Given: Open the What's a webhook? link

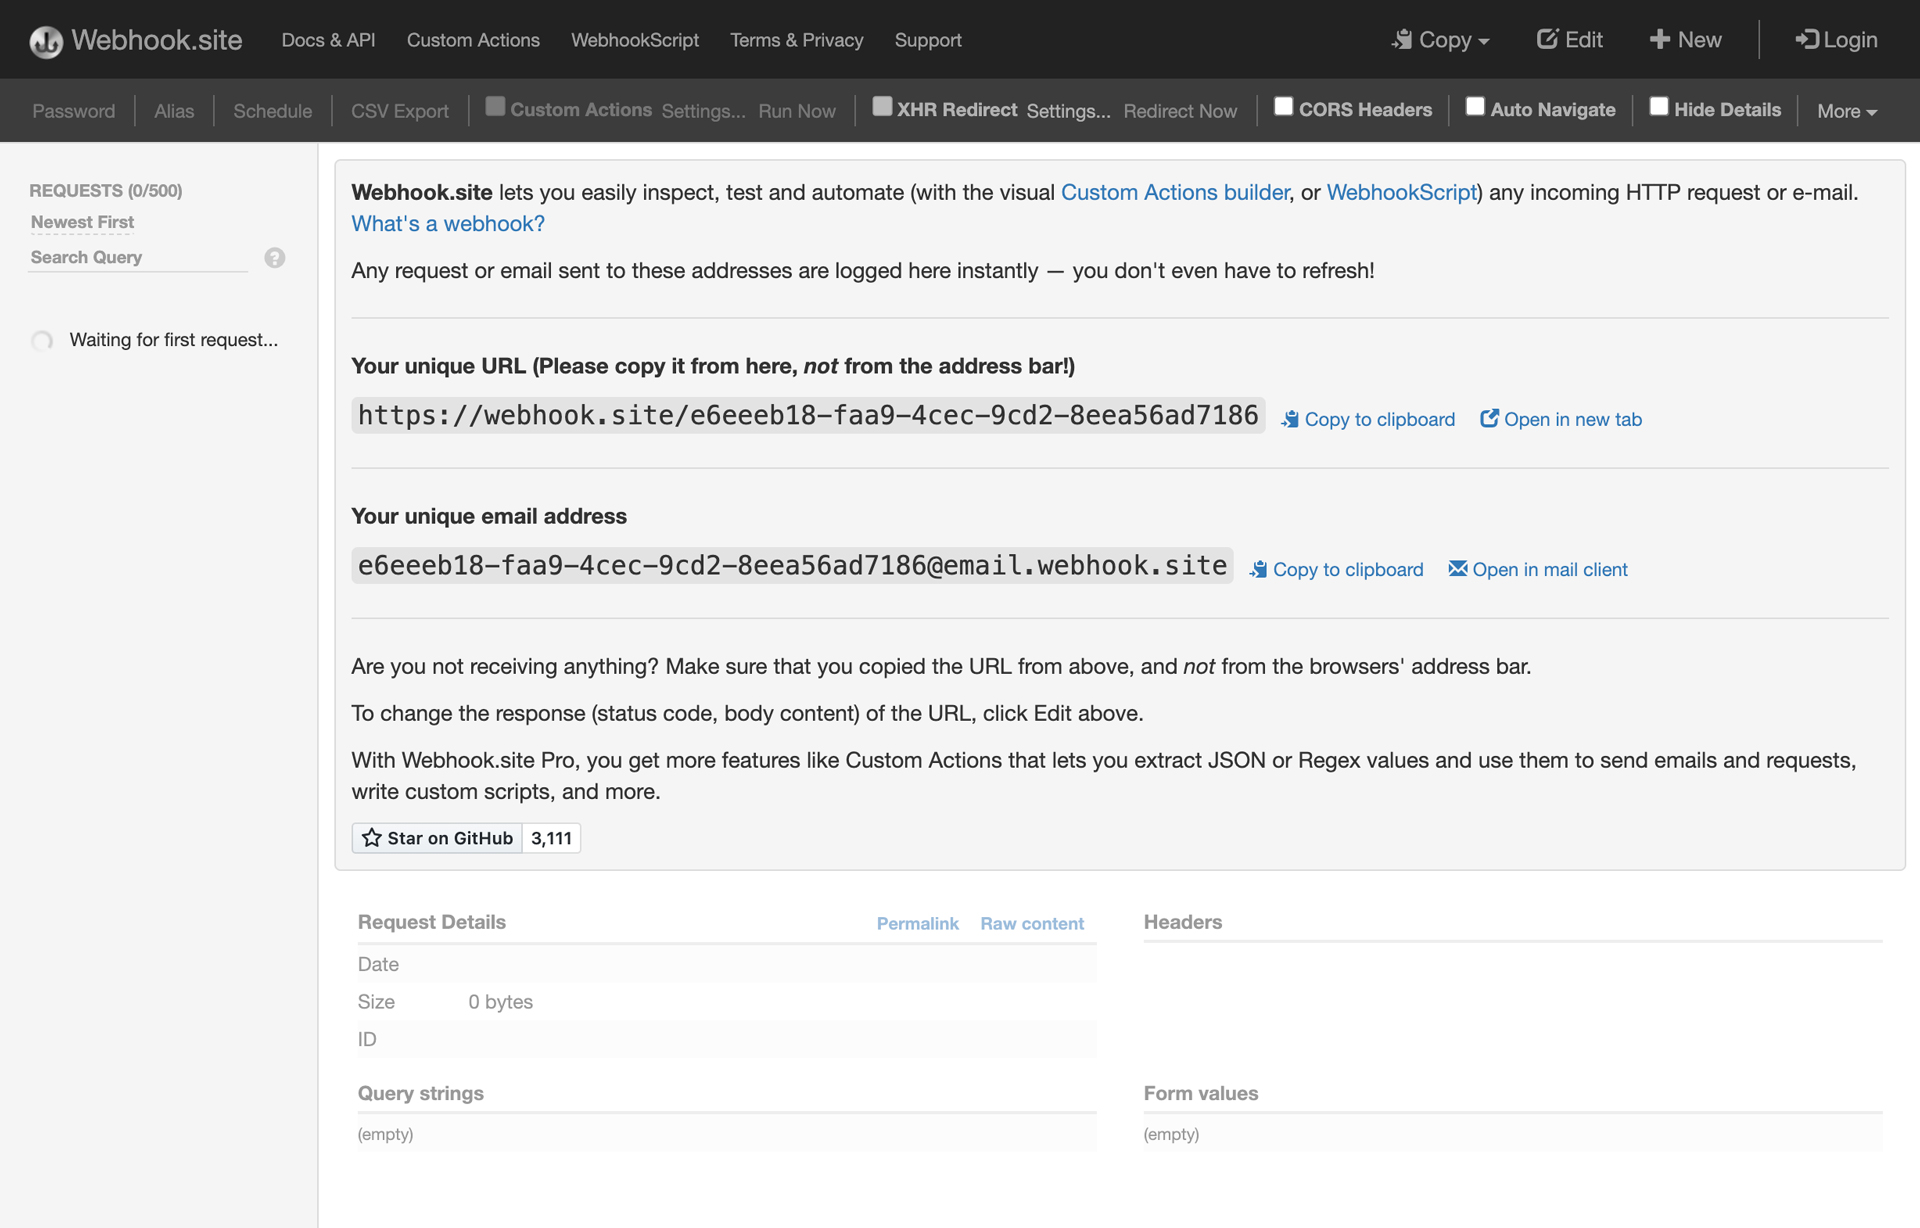Looking at the screenshot, I should pyautogui.click(x=447, y=224).
